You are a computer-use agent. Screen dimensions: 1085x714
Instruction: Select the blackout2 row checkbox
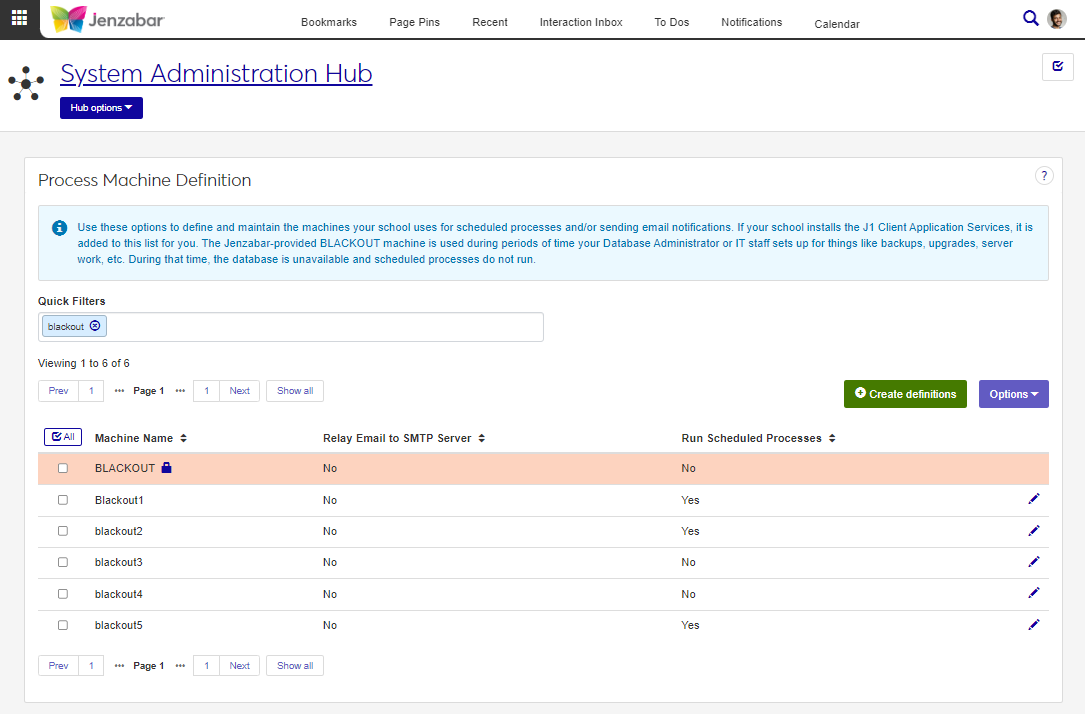click(63, 531)
